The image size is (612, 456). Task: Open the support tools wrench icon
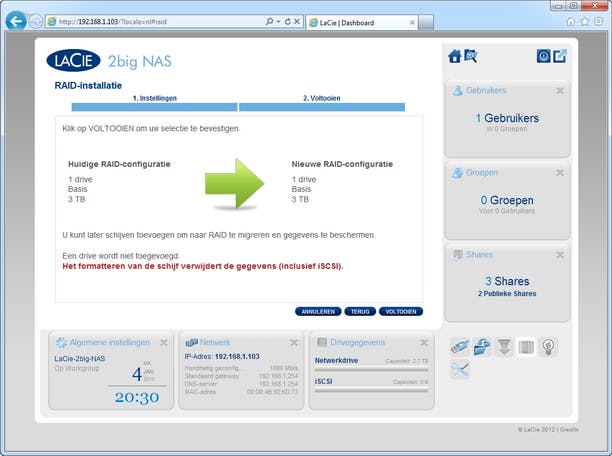[459, 369]
